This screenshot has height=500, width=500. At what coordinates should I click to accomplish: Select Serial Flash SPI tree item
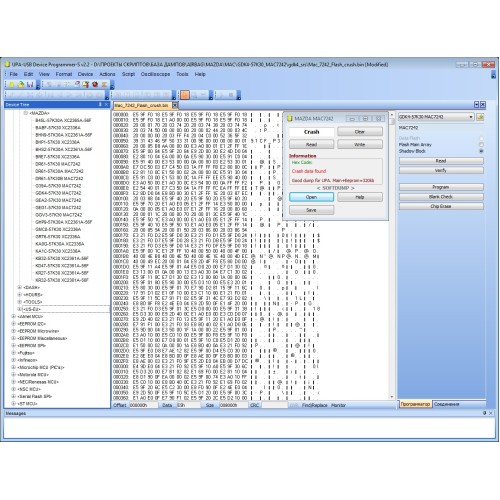tap(34, 396)
